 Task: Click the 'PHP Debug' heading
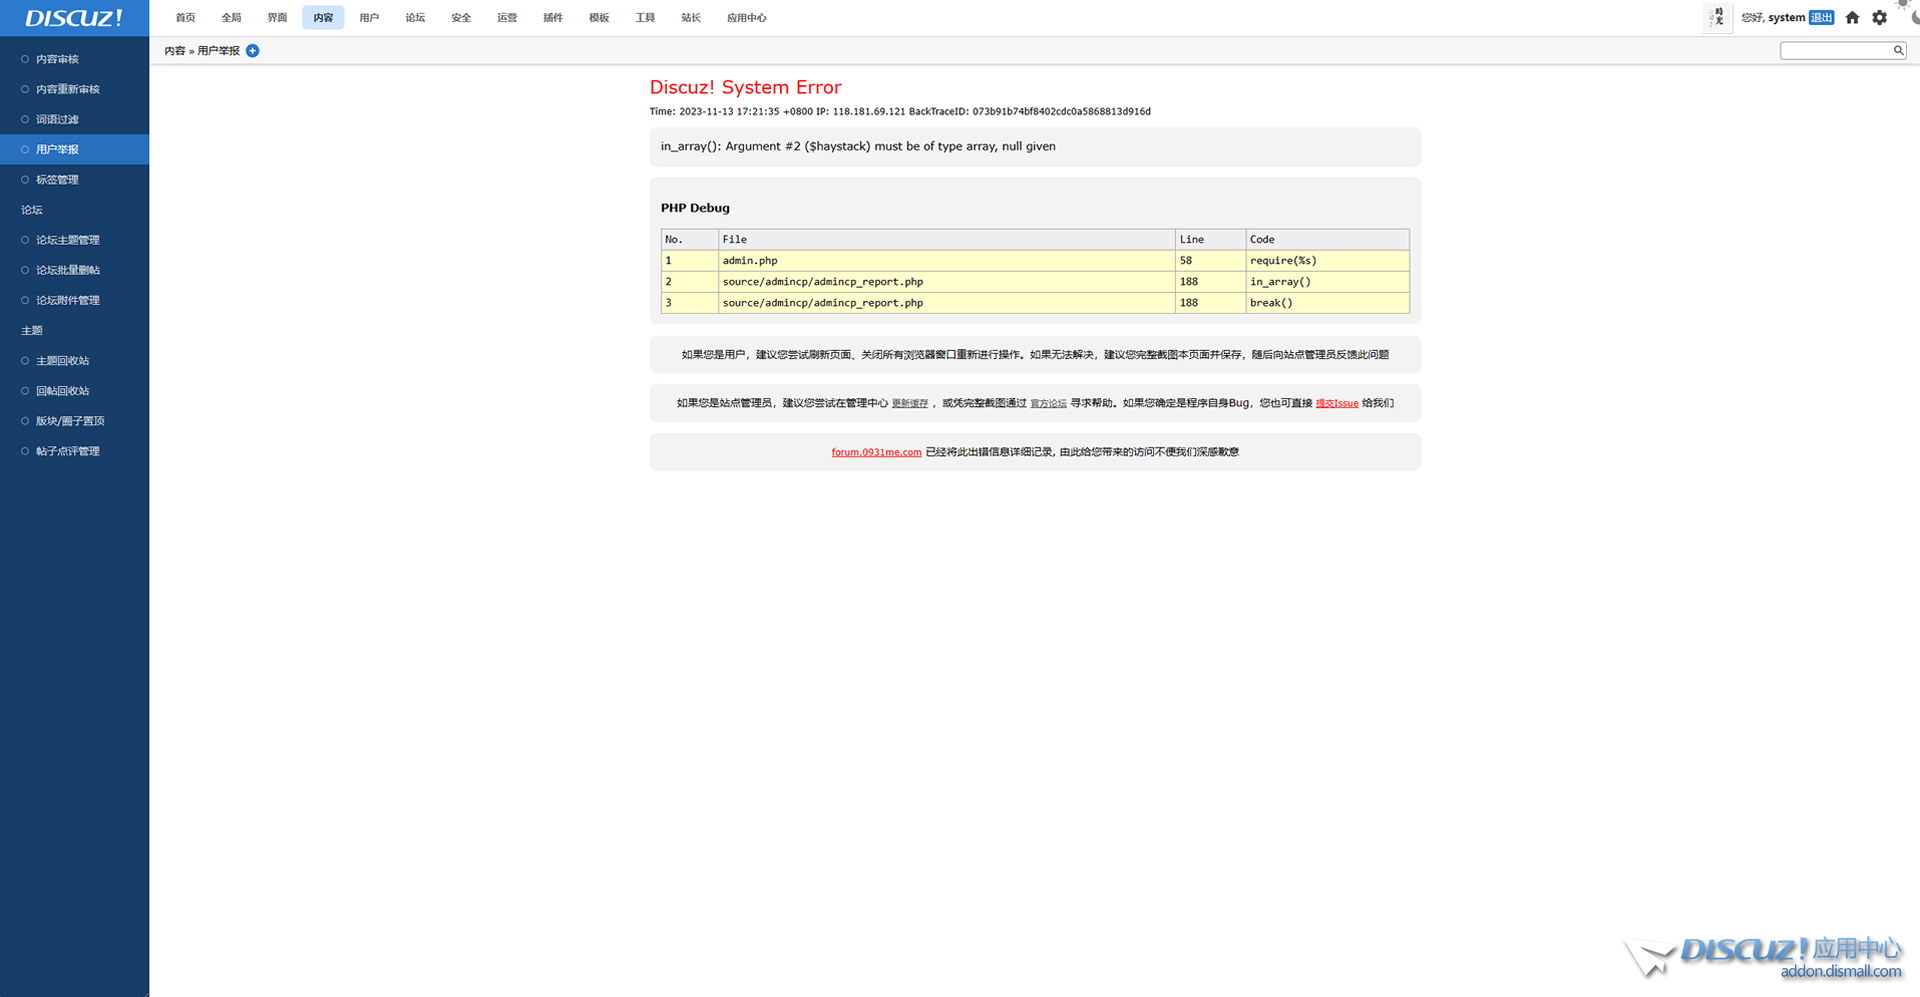695,208
